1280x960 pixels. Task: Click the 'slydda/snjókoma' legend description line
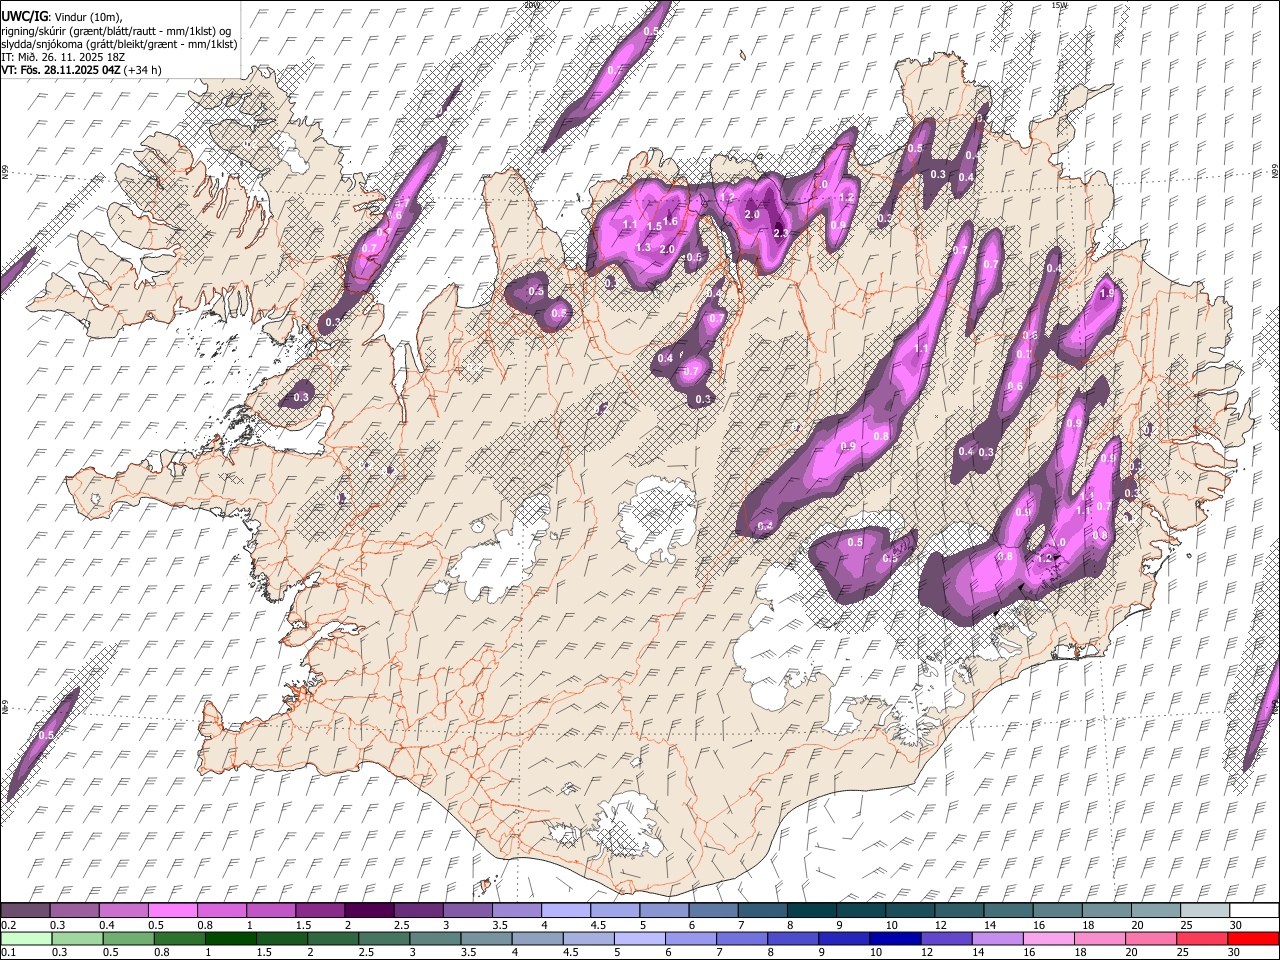(119, 44)
